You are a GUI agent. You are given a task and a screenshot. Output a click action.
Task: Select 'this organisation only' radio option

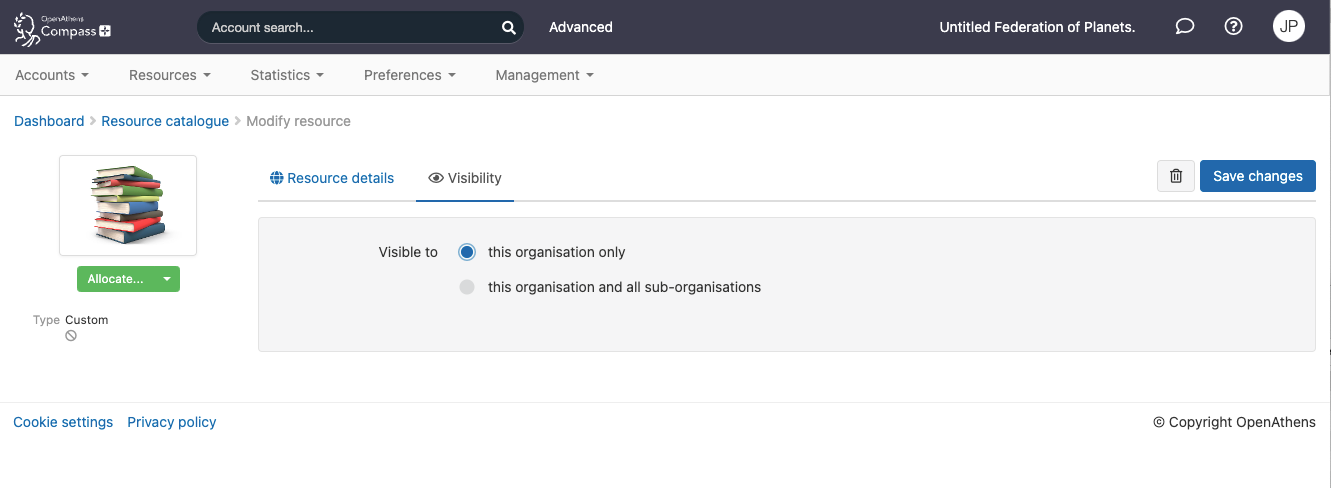point(467,252)
